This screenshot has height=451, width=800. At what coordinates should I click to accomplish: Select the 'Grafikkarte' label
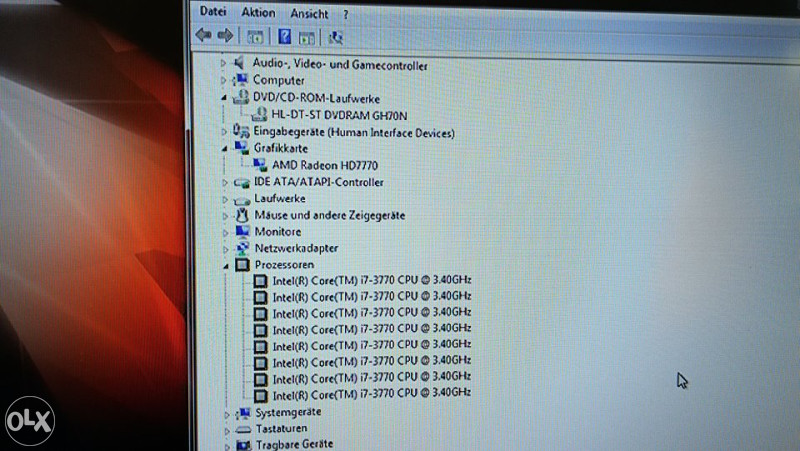(x=281, y=148)
